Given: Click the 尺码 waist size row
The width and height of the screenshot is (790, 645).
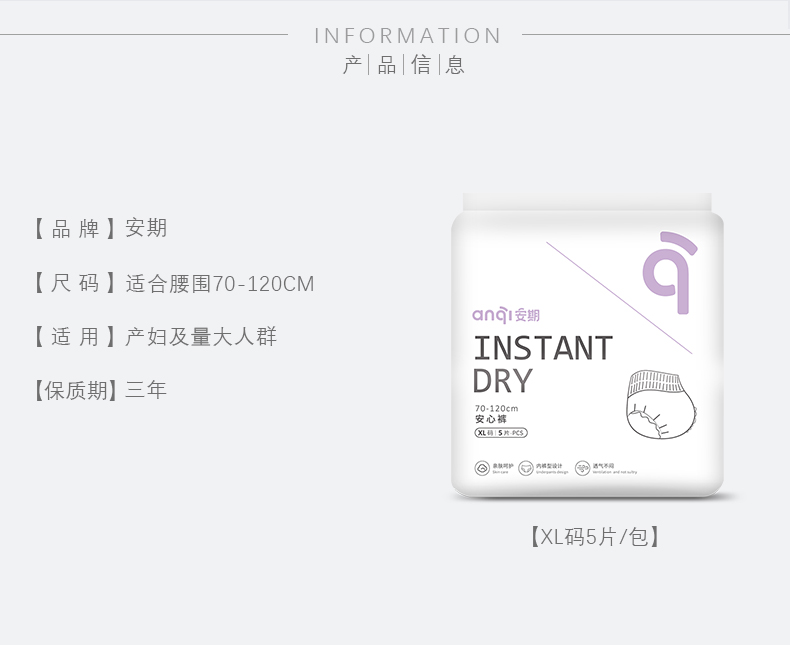Looking at the screenshot, I should (x=173, y=284).
